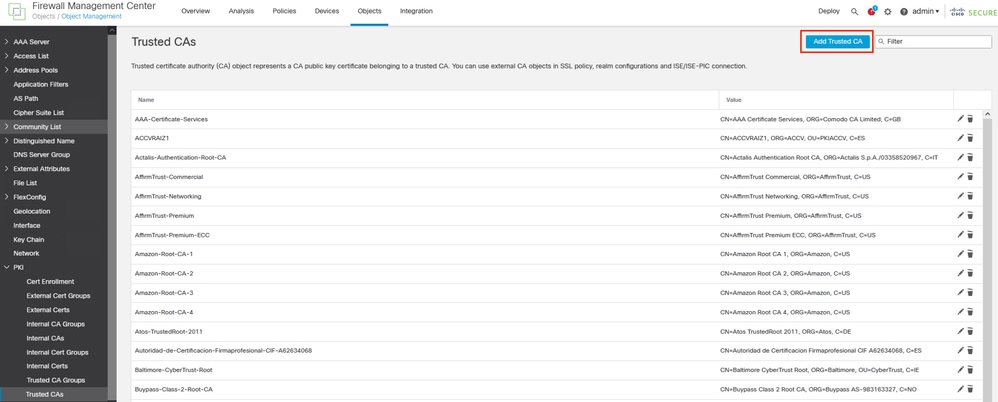Select Trusted CA Groups in sidebar
This screenshot has width=998, height=402.
coord(55,380)
